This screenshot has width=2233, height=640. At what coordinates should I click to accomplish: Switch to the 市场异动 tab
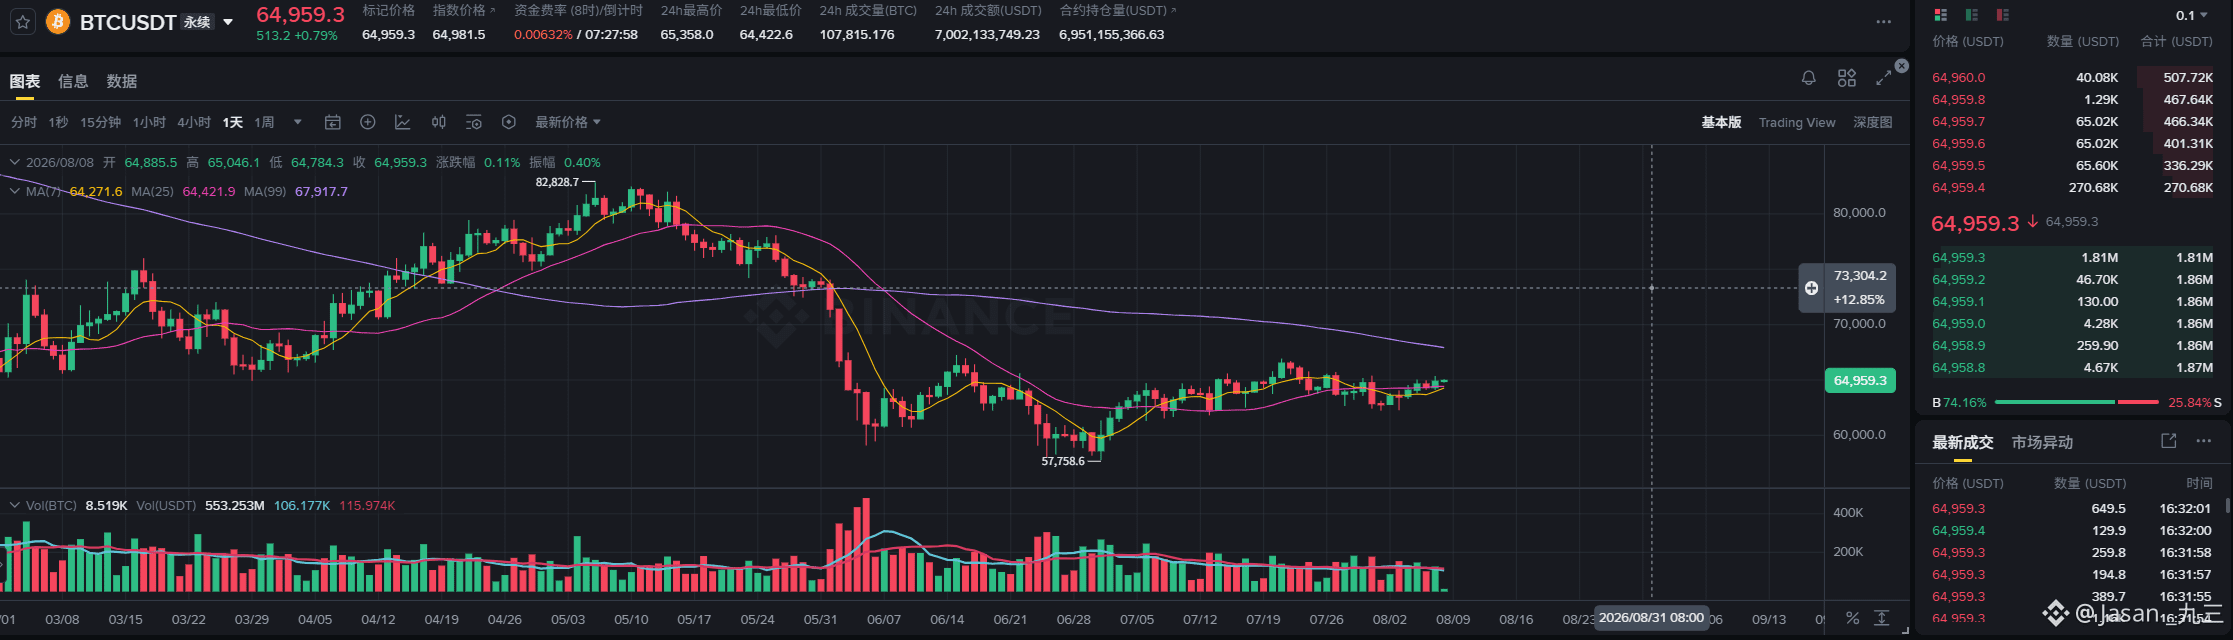point(2042,442)
